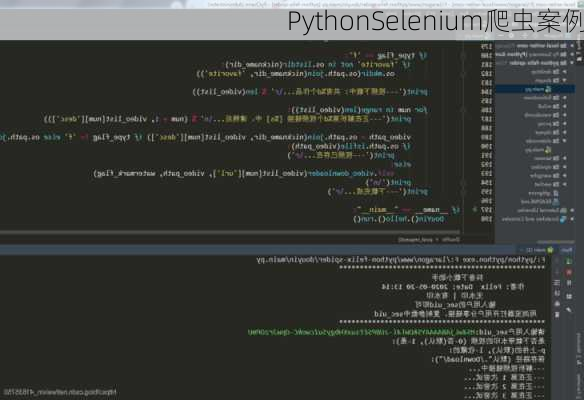Click line number 179 in the gutter
Screen dimensions: 584x400
486,47
